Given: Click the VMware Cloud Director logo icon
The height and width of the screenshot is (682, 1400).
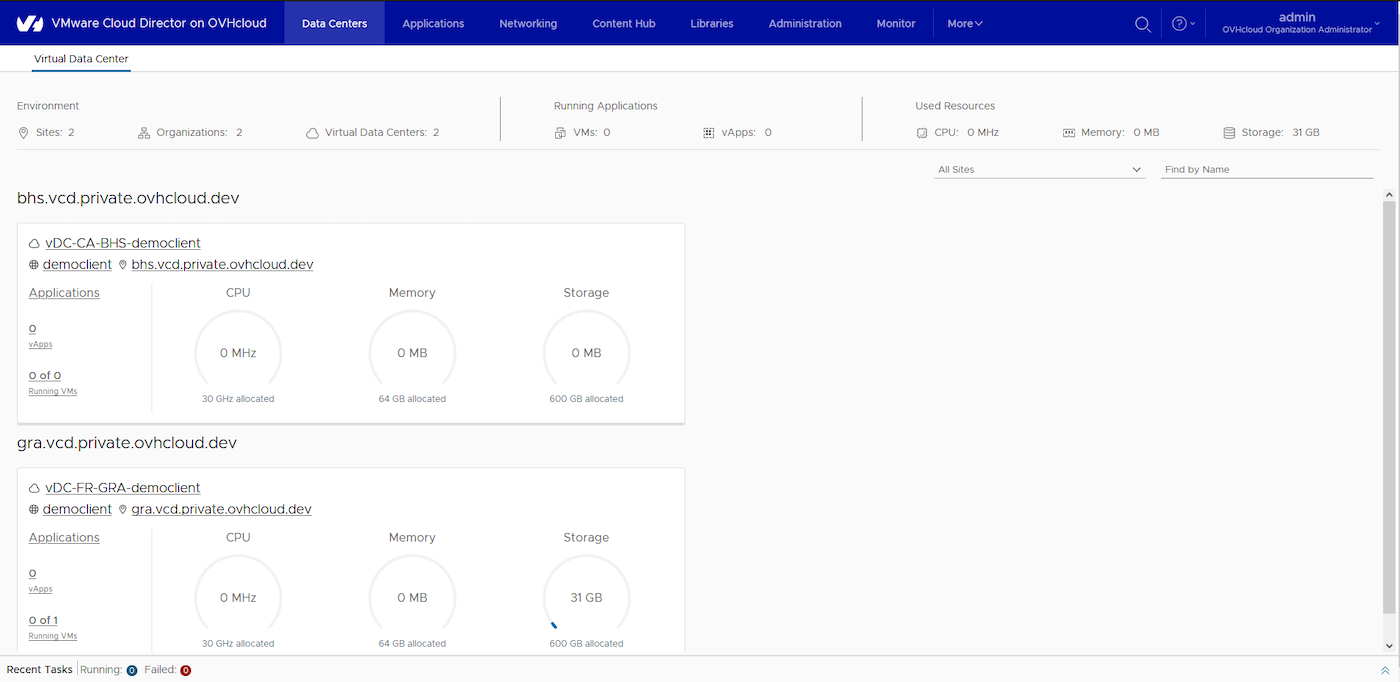Looking at the screenshot, I should tap(30, 23).
